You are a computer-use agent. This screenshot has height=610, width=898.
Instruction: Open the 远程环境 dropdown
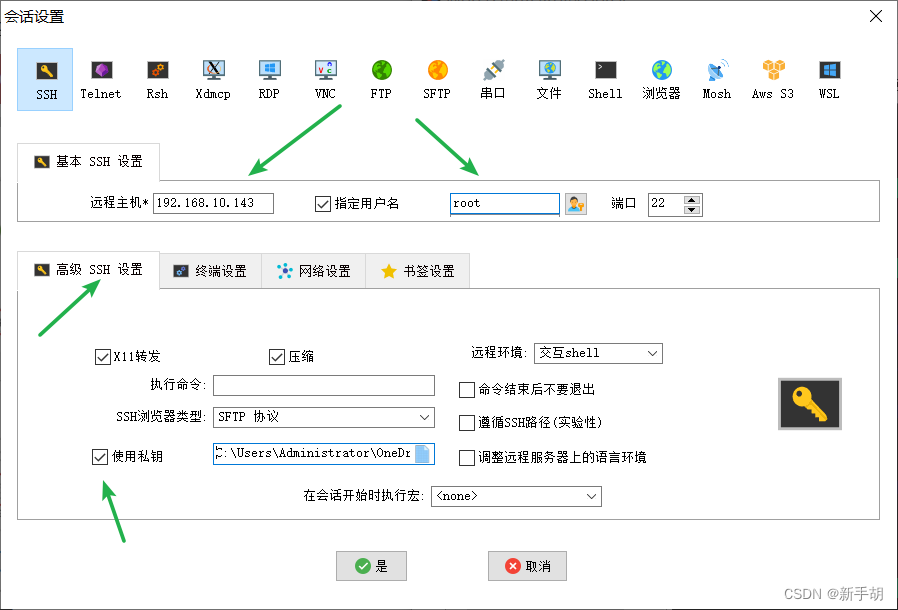[x=597, y=353]
